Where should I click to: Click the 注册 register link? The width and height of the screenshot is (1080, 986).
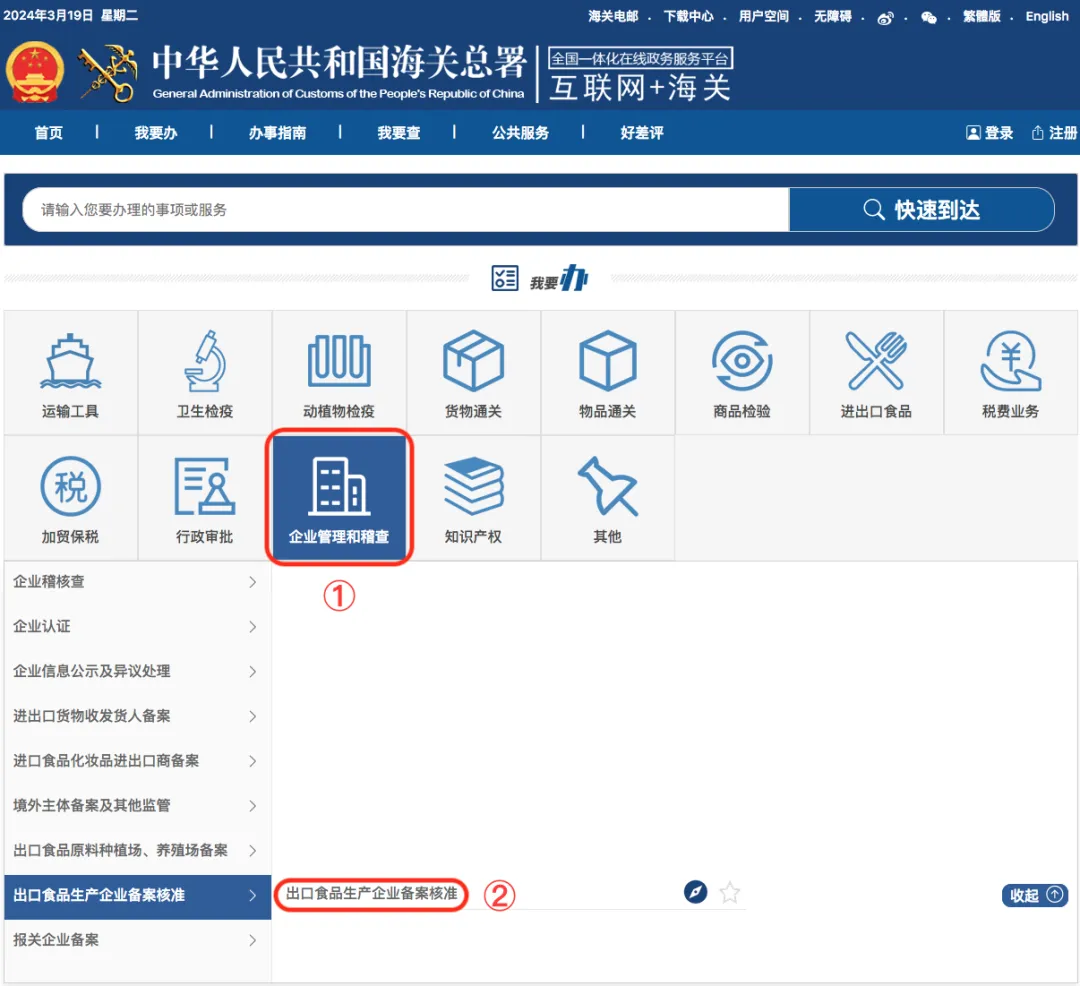(1055, 132)
